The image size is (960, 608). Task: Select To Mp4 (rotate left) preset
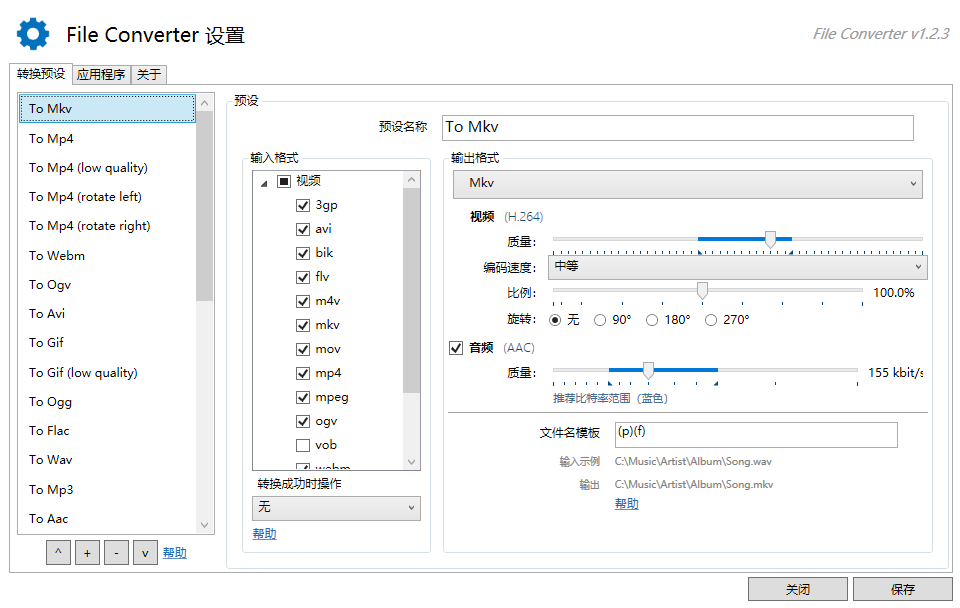click(107, 197)
